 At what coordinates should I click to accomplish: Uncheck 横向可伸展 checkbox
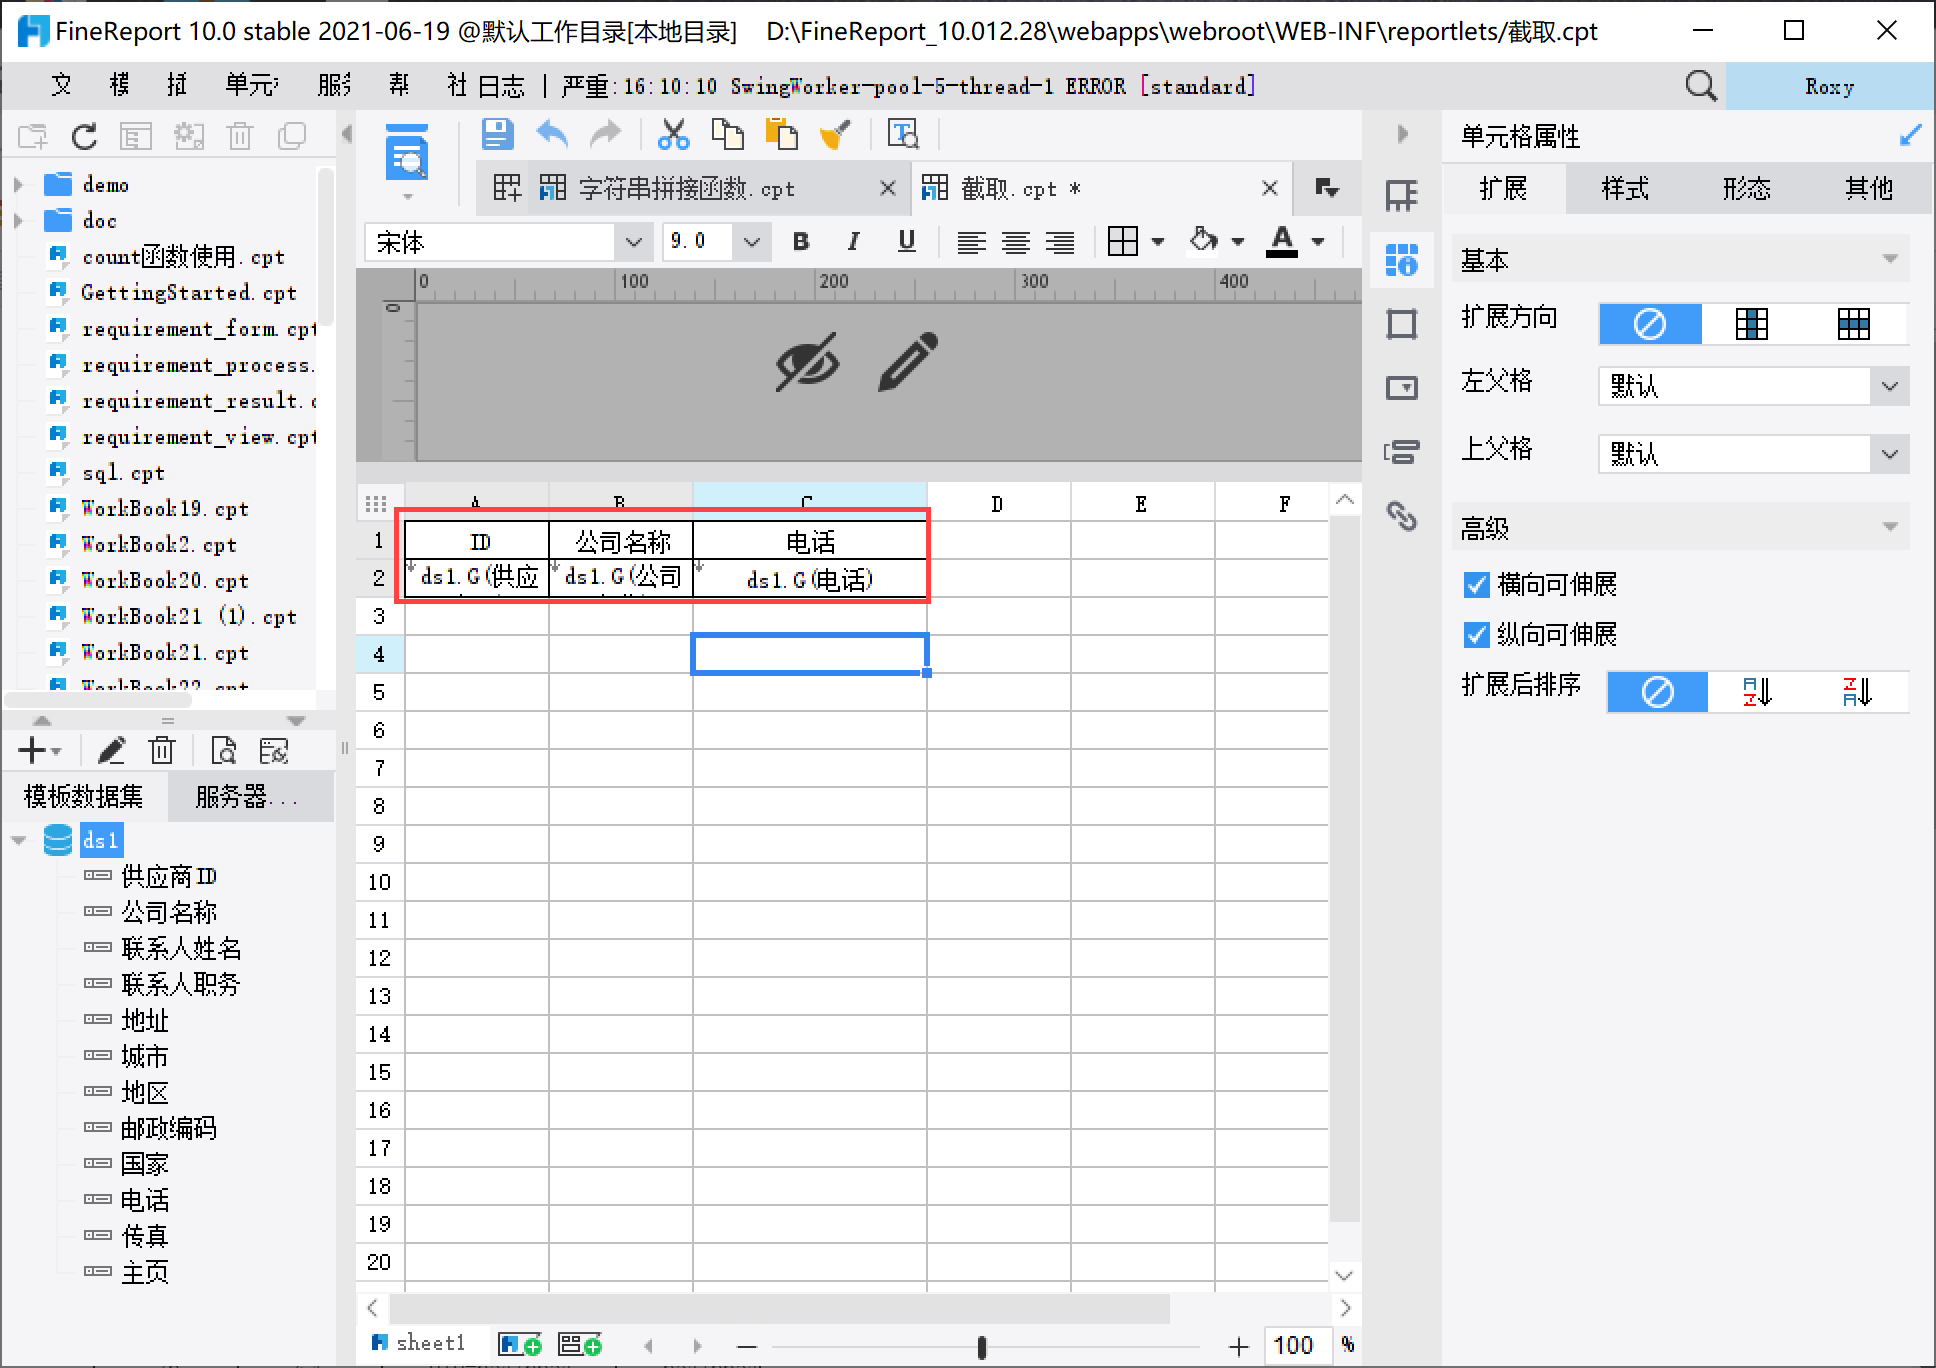click(1476, 585)
